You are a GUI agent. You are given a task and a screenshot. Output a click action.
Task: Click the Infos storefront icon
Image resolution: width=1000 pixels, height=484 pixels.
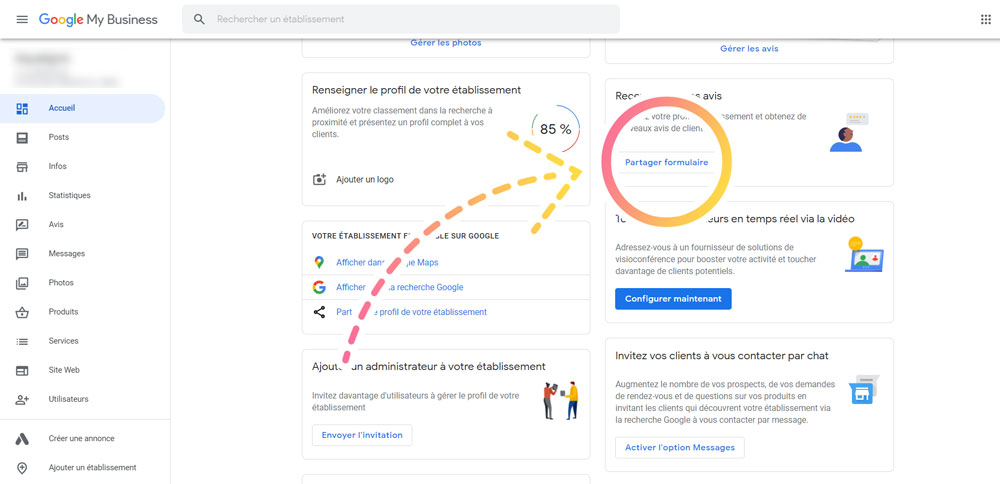click(x=22, y=166)
